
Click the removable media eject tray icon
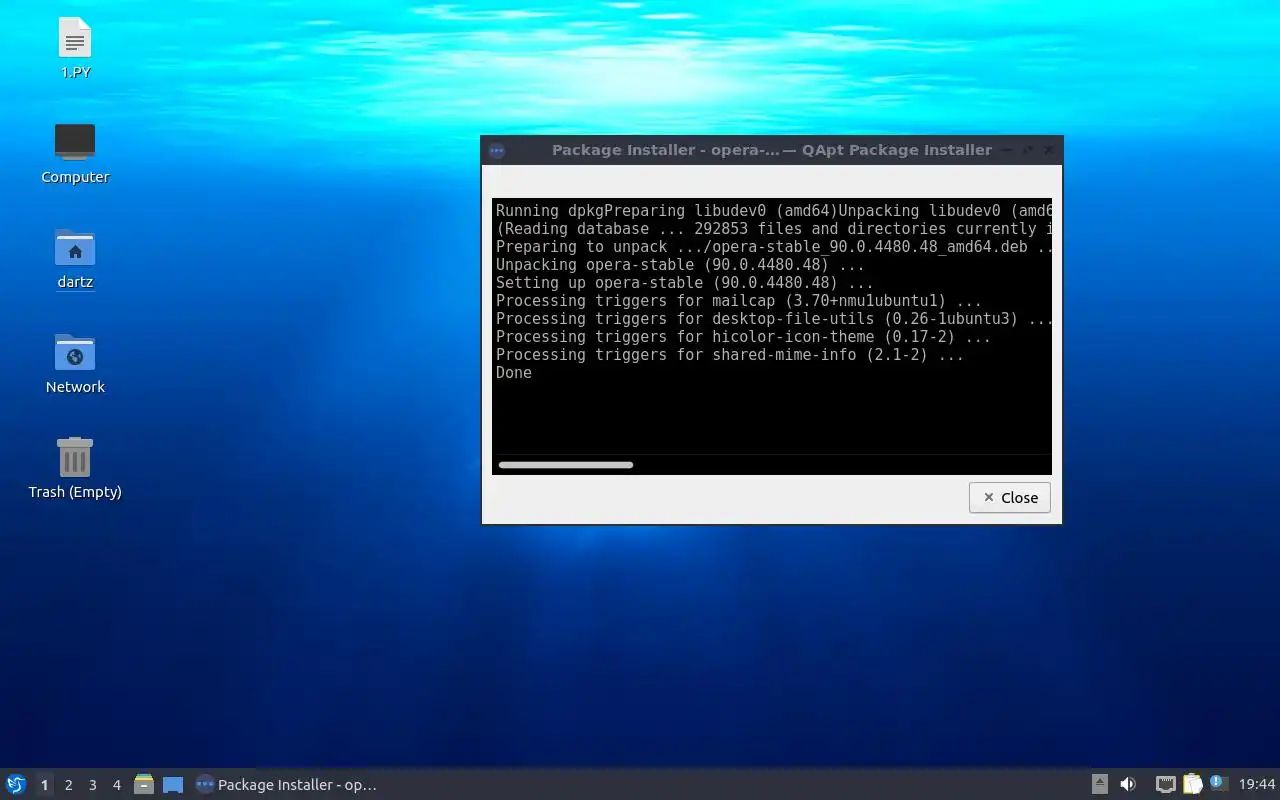pos(1099,784)
